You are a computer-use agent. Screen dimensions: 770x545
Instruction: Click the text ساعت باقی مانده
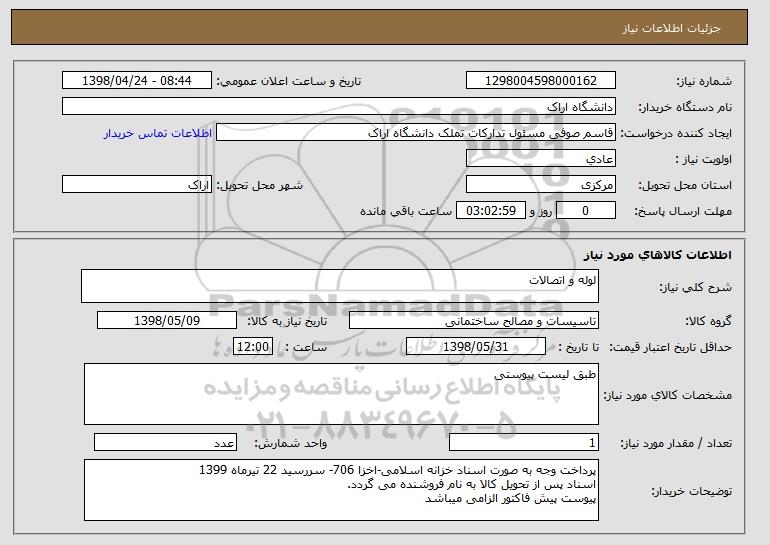[x=406, y=211]
